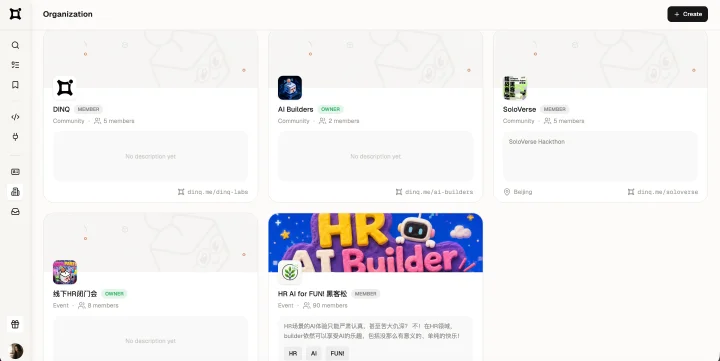Open the 线下HR闭门会 event title

click(x=75, y=294)
